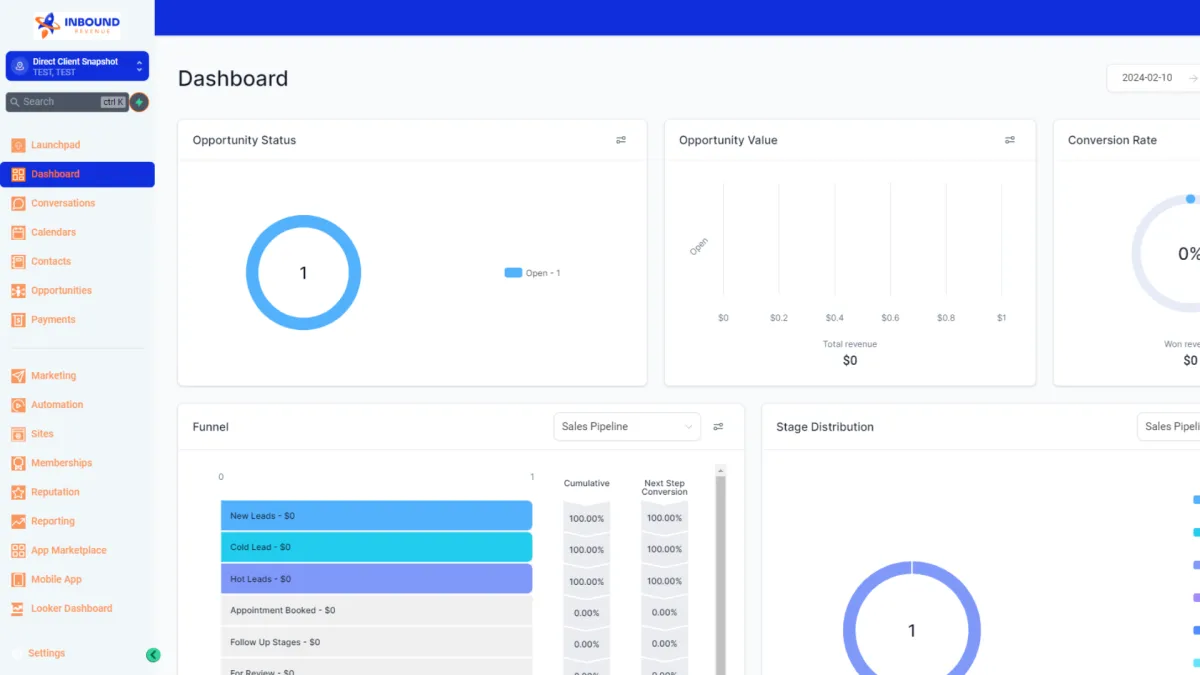Viewport: 1200px width, 675px height.
Task: Open Funnel filter settings icon
Action: click(x=718, y=427)
